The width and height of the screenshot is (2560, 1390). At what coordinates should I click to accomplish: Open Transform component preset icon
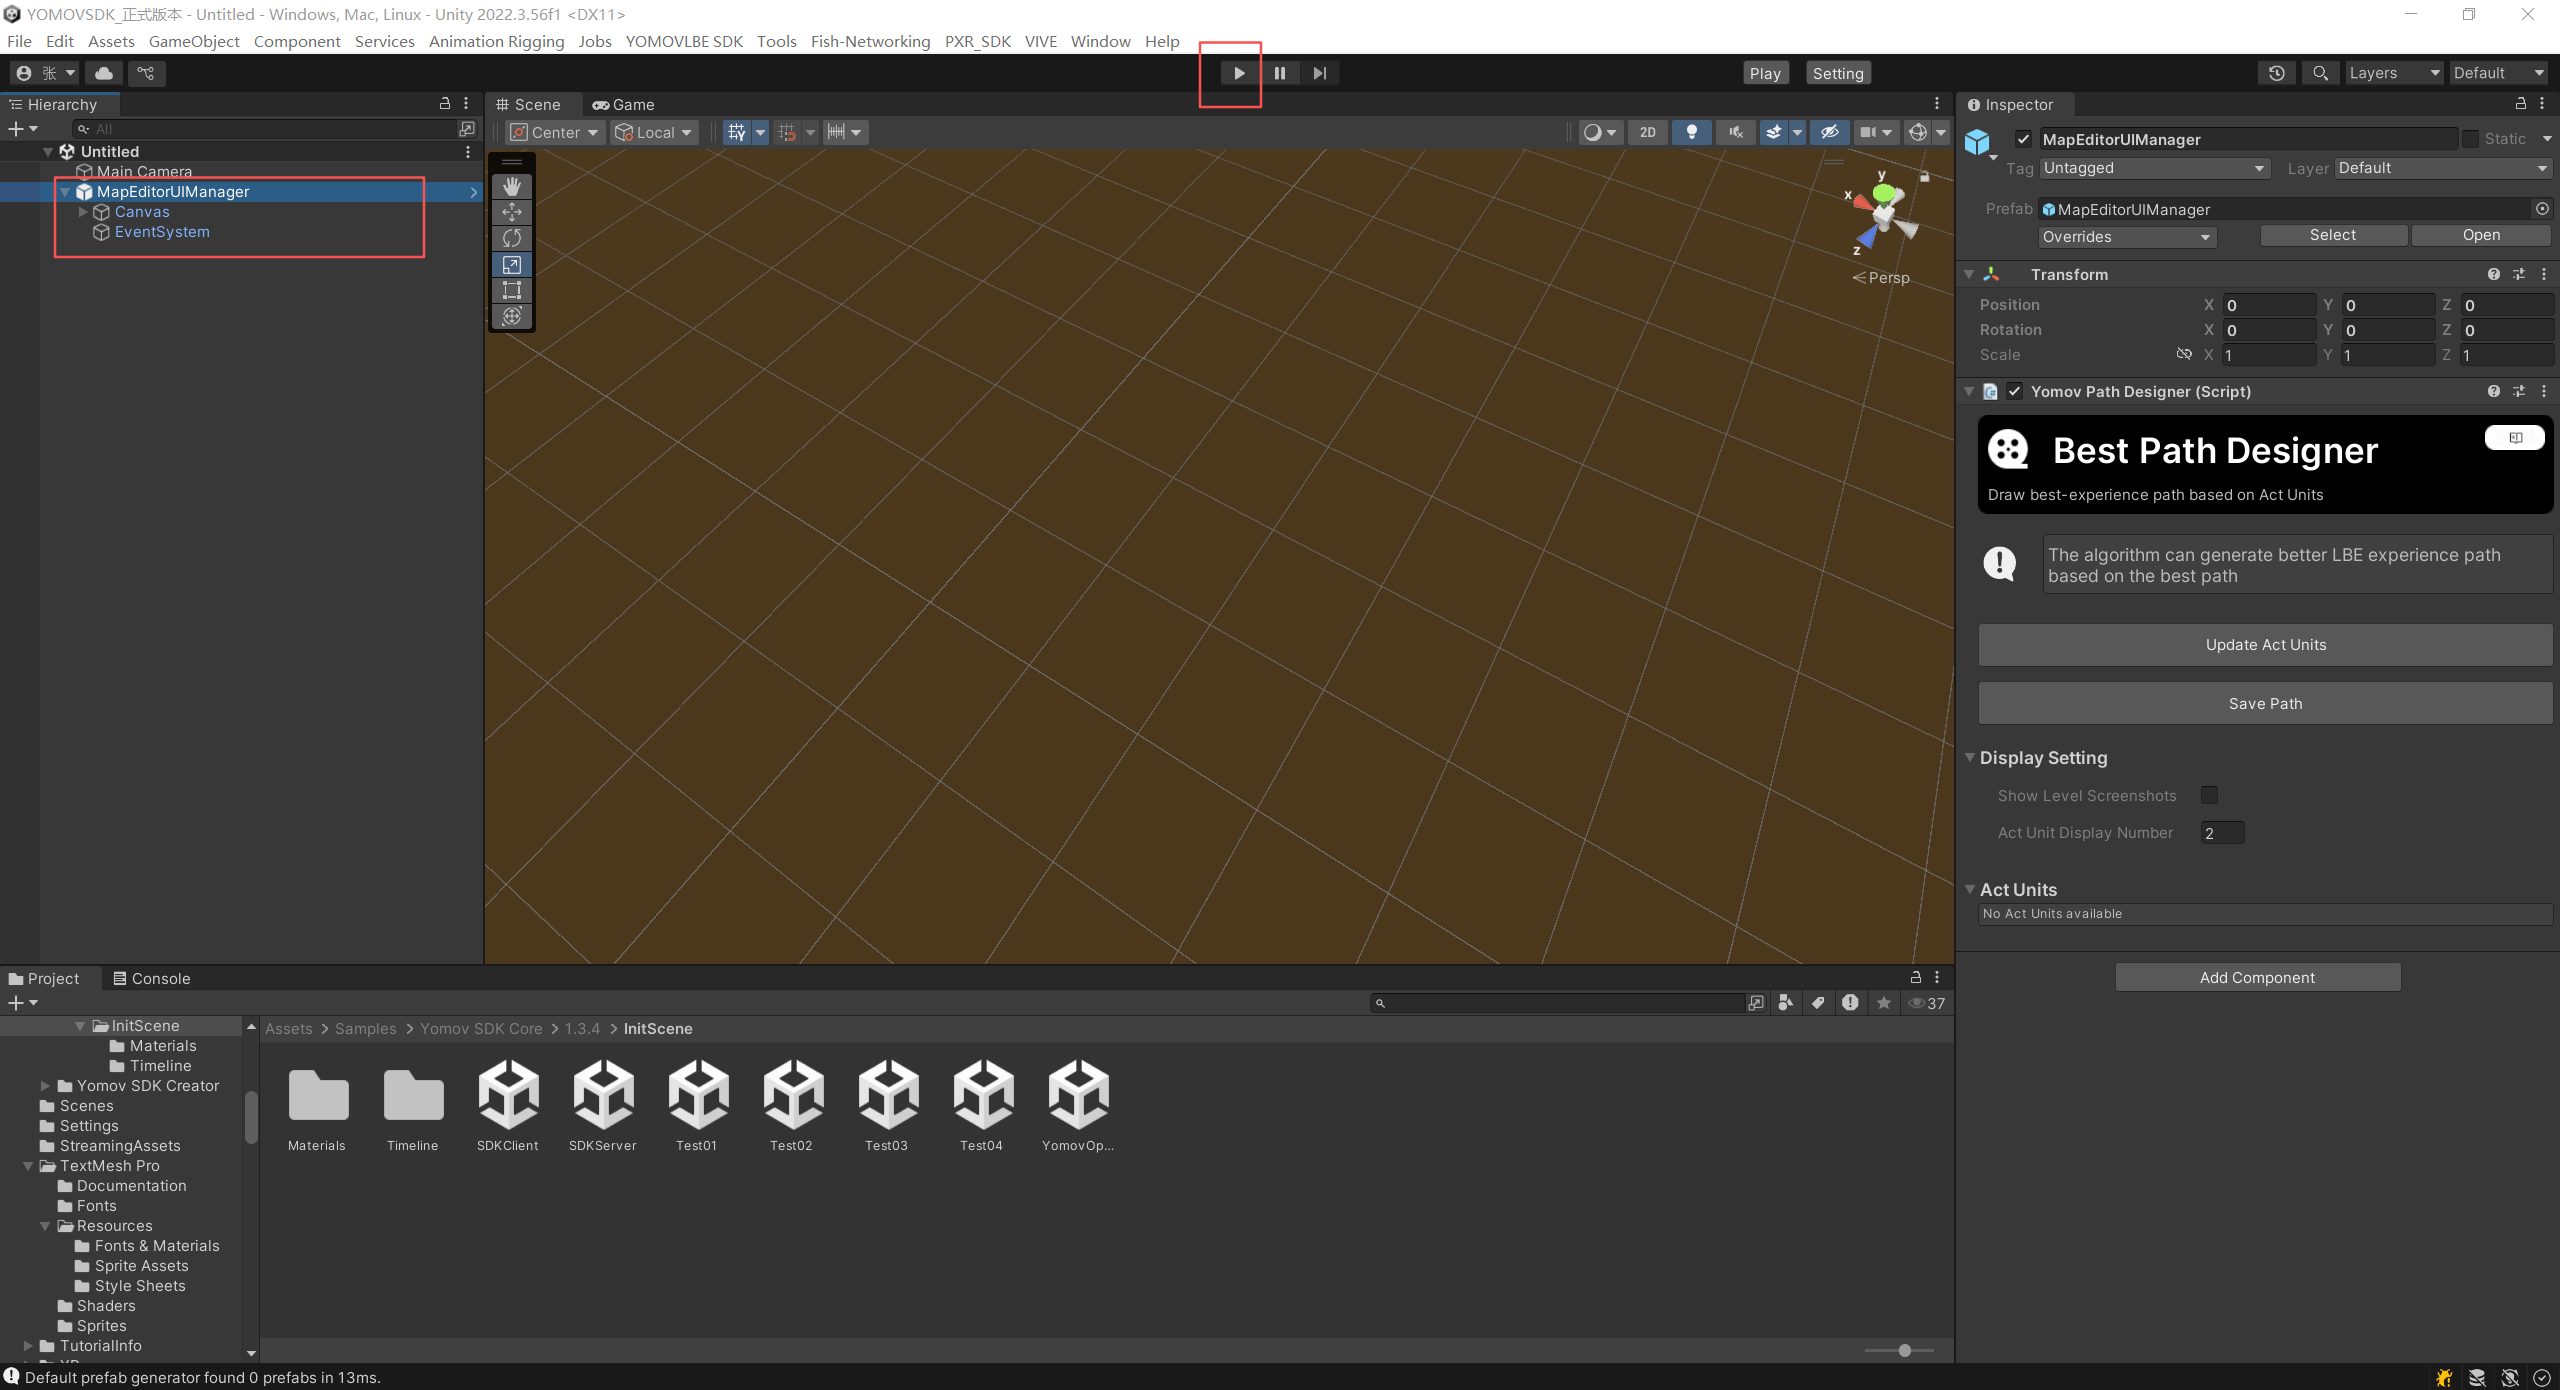point(2519,274)
